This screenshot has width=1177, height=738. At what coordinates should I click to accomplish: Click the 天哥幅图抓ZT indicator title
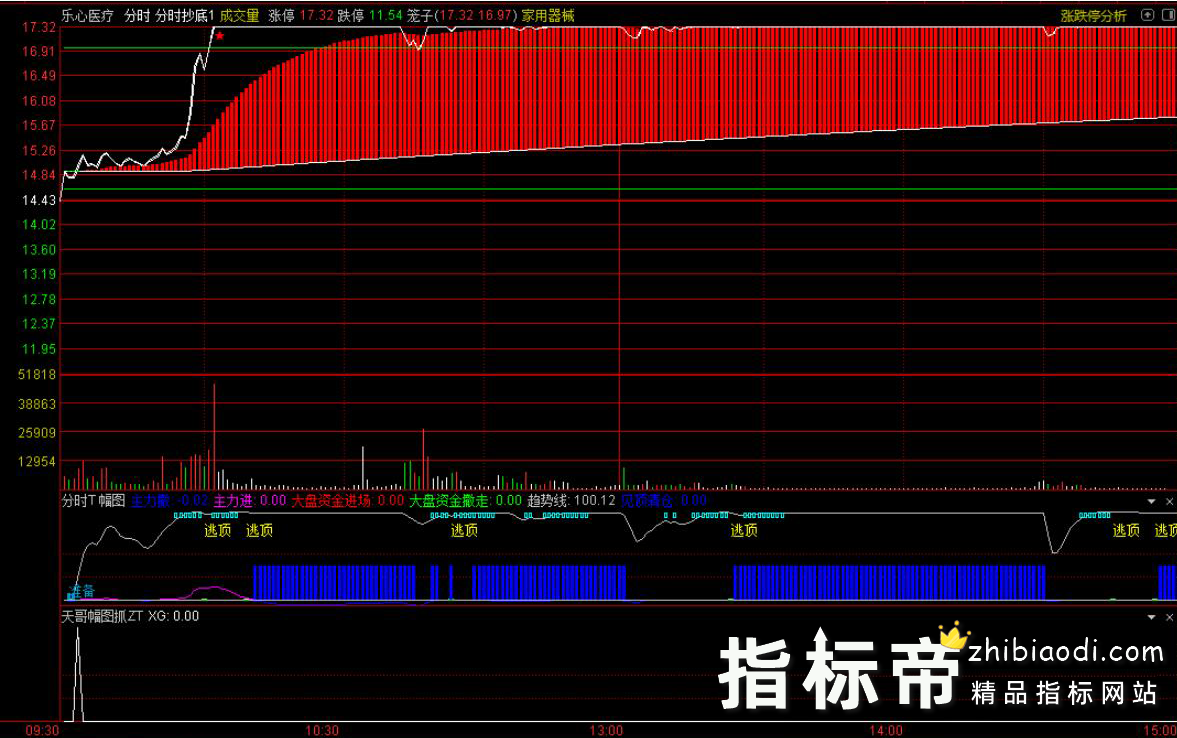tap(102, 616)
